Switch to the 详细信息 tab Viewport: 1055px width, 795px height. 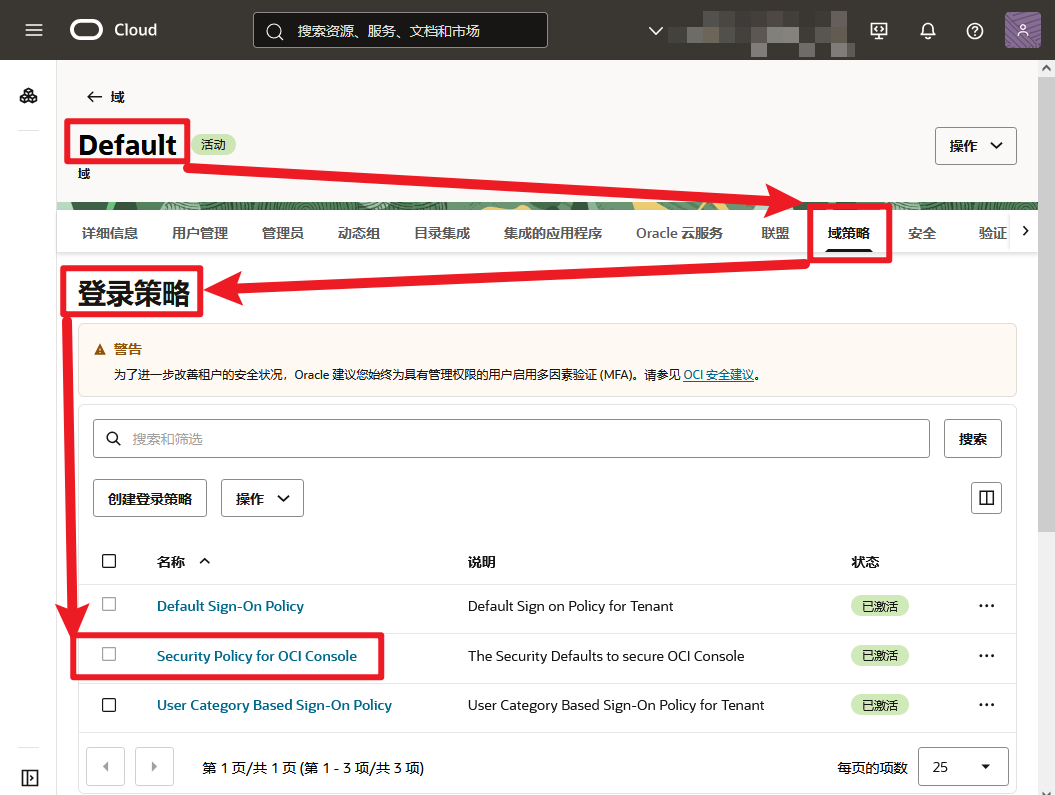(x=110, y=233)
